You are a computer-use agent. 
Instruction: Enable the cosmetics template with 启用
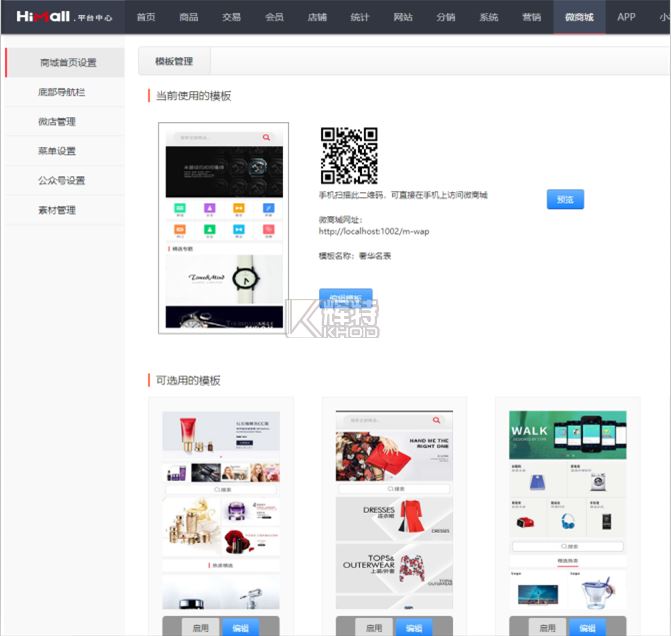[201, 627]
